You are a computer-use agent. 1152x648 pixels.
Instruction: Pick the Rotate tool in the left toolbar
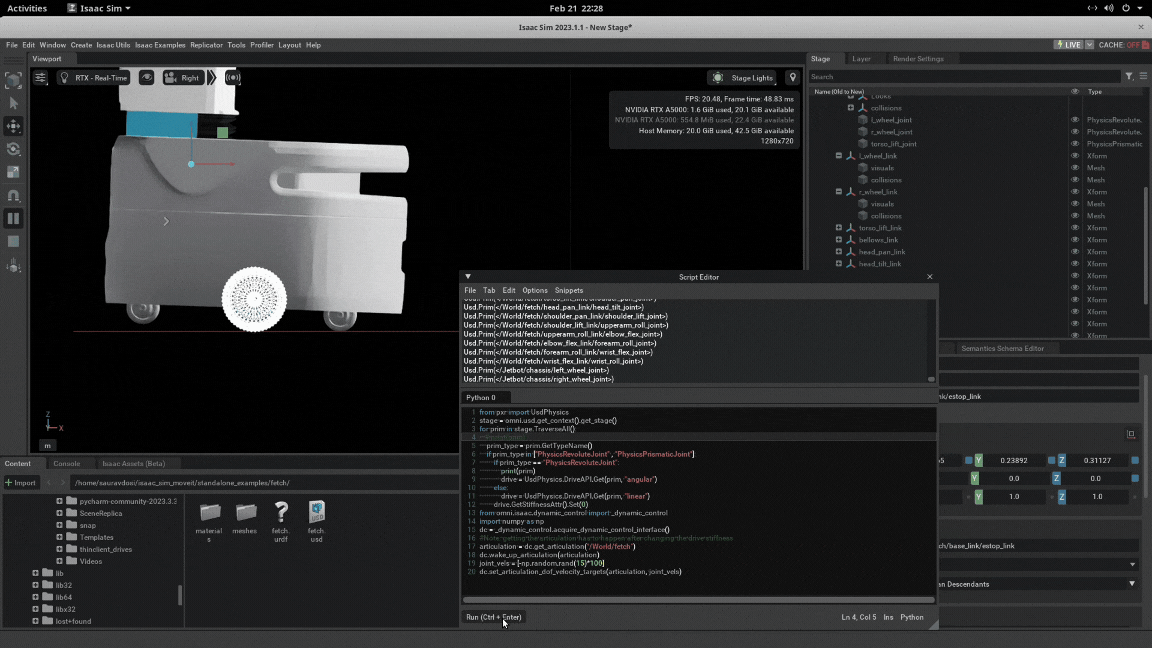[x=13, y=149]
